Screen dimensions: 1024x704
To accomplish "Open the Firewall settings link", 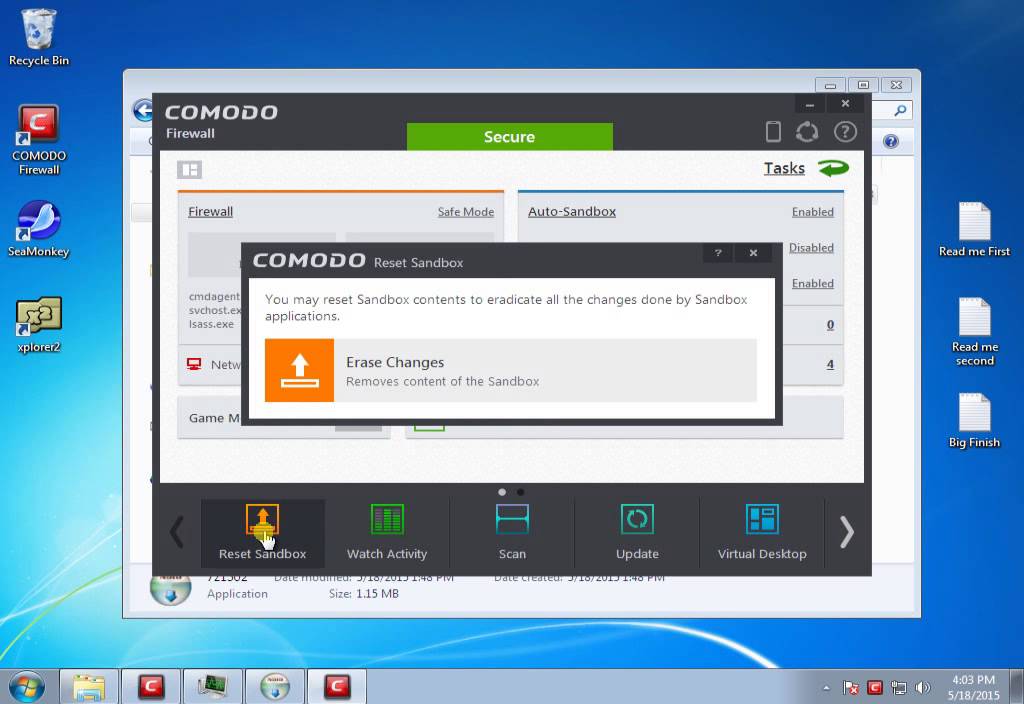I will 210,212.
